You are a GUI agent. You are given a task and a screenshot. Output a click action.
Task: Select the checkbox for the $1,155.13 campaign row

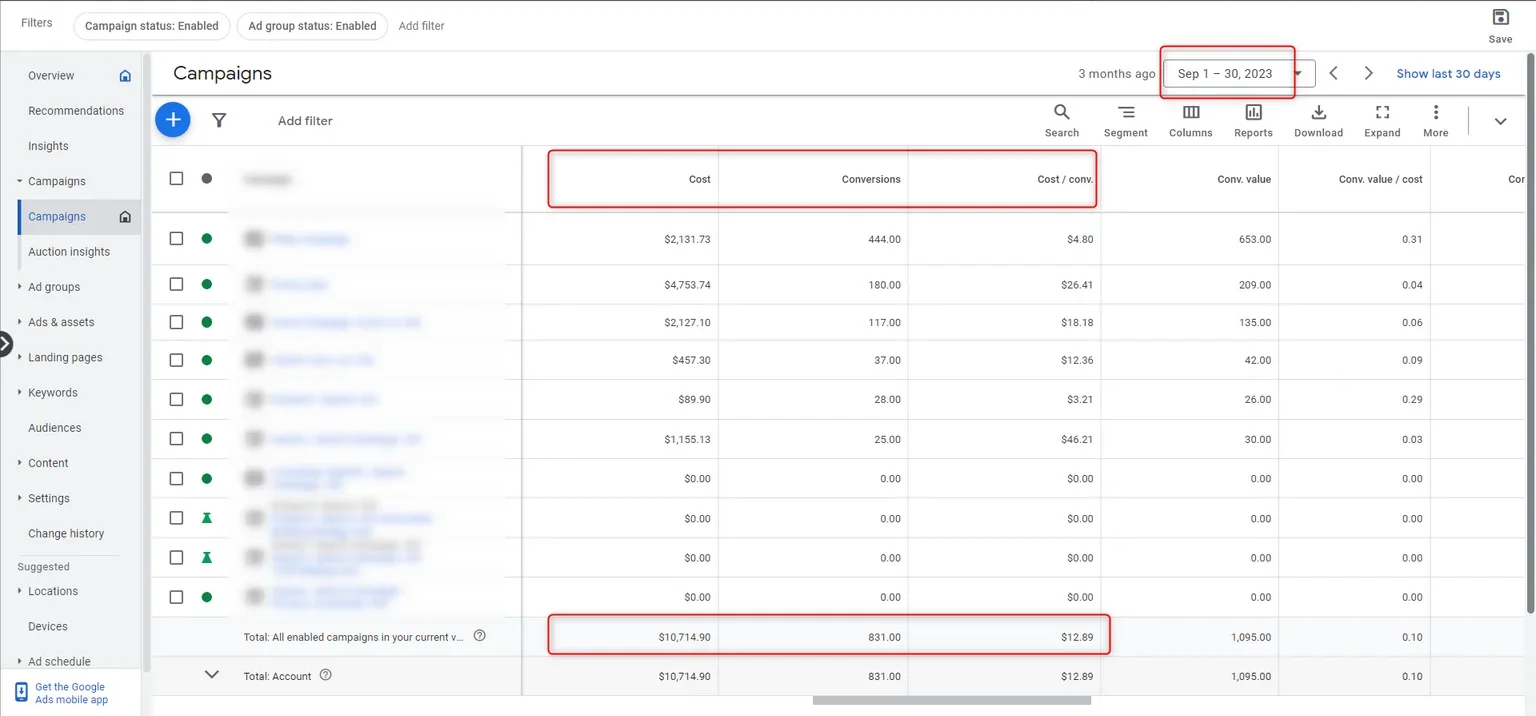(x=176, y=438)
